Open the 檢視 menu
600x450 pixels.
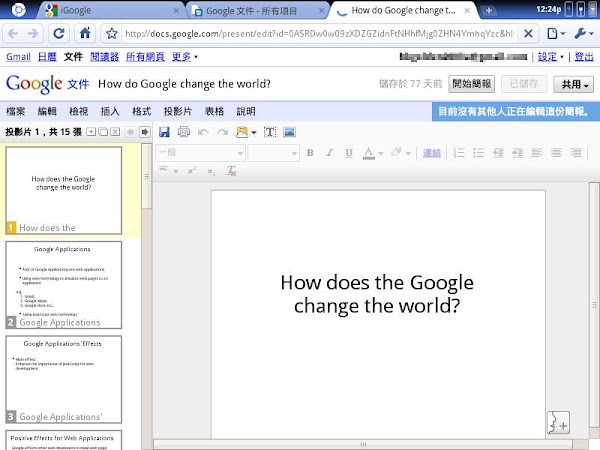78,111
